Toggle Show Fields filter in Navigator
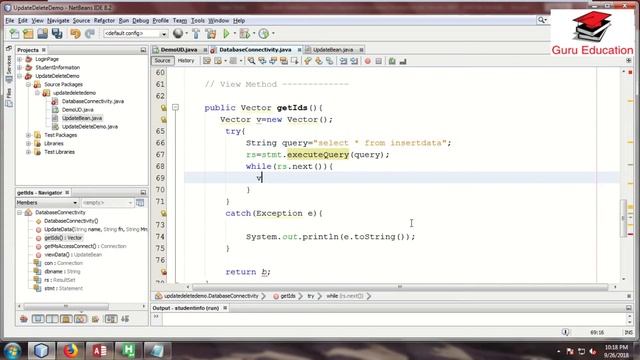The height and width of the screenshot is (360, 640). 38,319
